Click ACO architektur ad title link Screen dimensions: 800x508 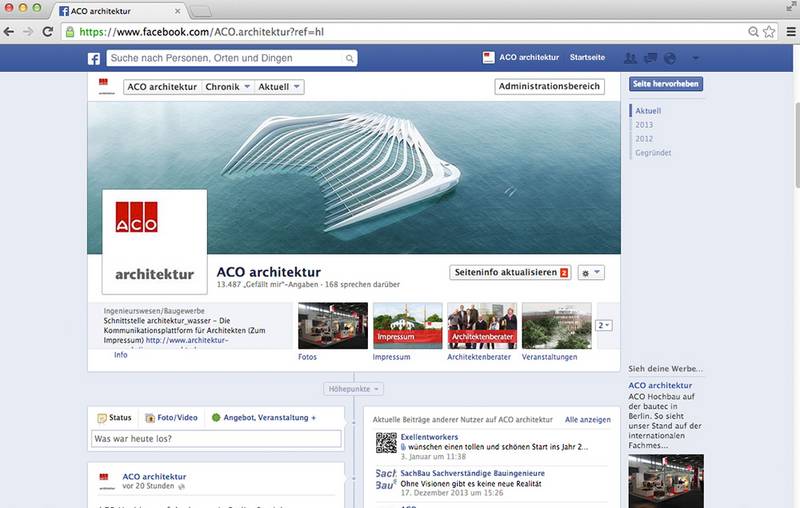pyautogui.click(x=660, y=386)
